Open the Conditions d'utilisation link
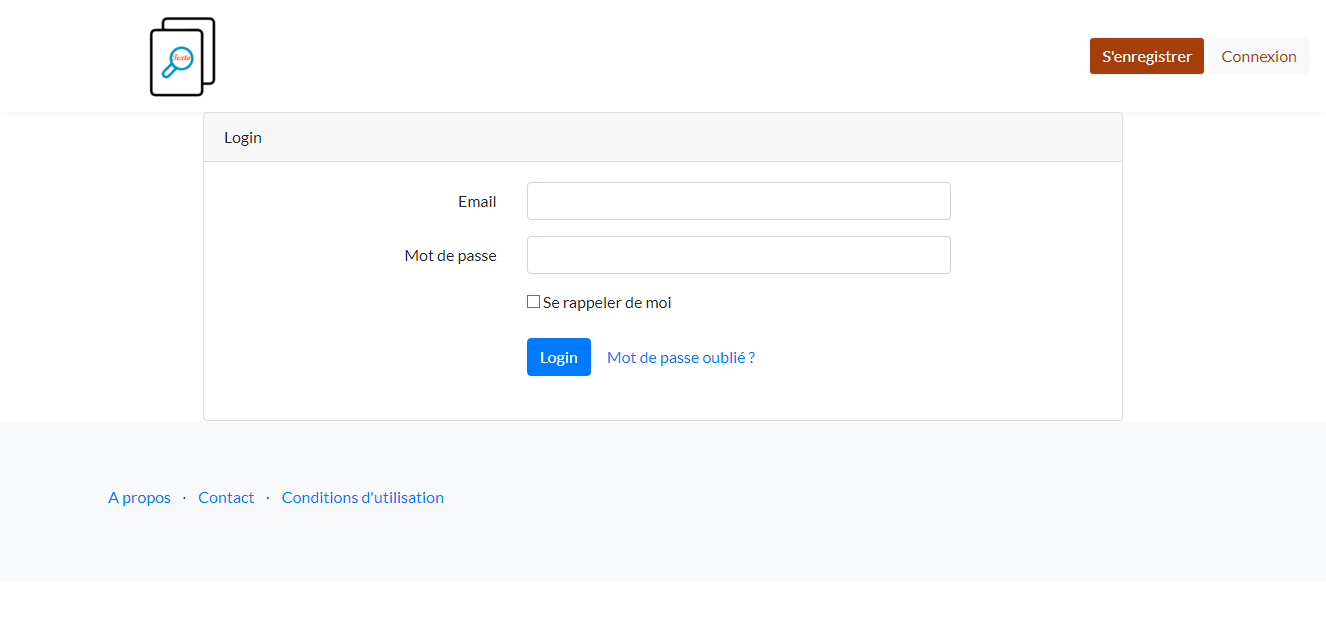Viewport: 1326px width, 627px height. 363,497
